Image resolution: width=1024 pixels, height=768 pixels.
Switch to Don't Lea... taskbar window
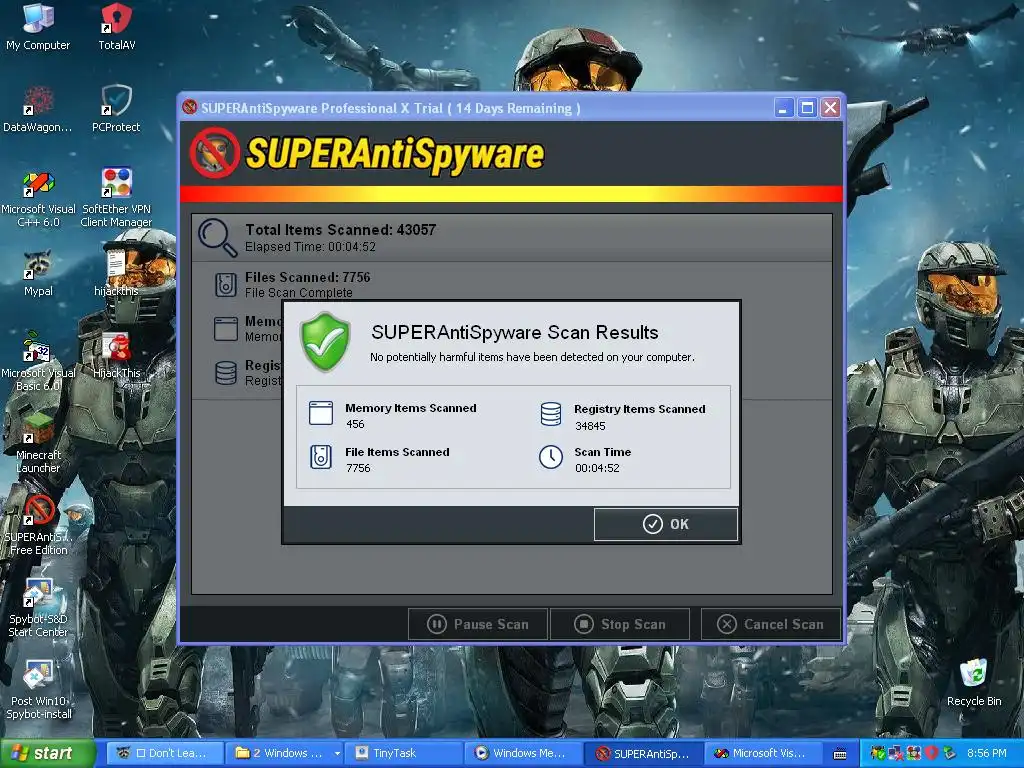point(165,753)
